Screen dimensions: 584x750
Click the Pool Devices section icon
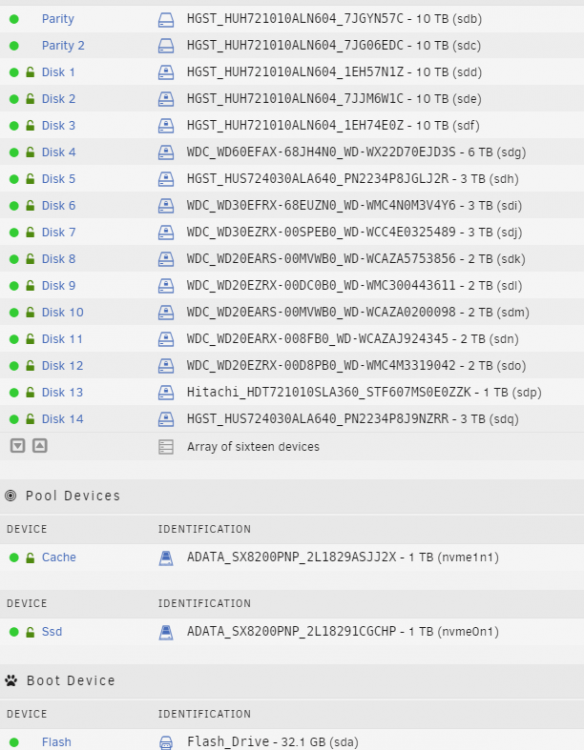tap(11, 496)
